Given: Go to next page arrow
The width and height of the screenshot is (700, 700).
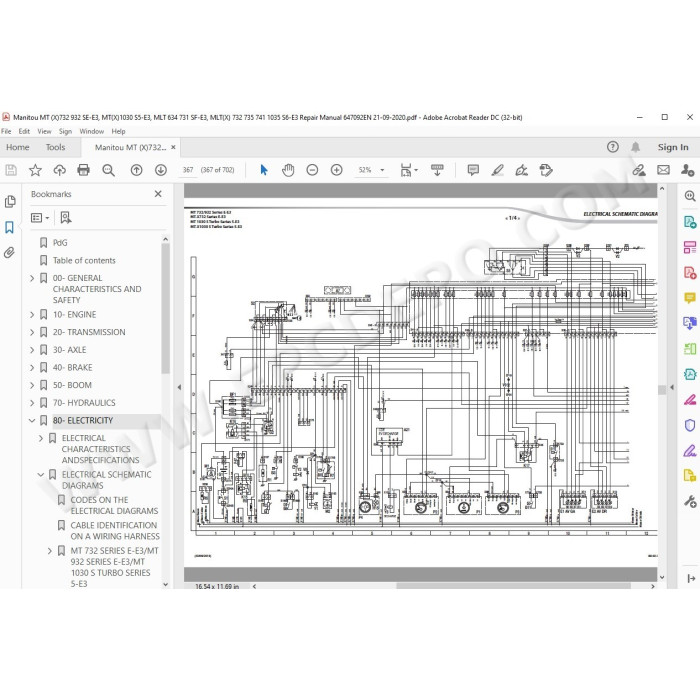Looking at the screenshot, I should [161, 170].
